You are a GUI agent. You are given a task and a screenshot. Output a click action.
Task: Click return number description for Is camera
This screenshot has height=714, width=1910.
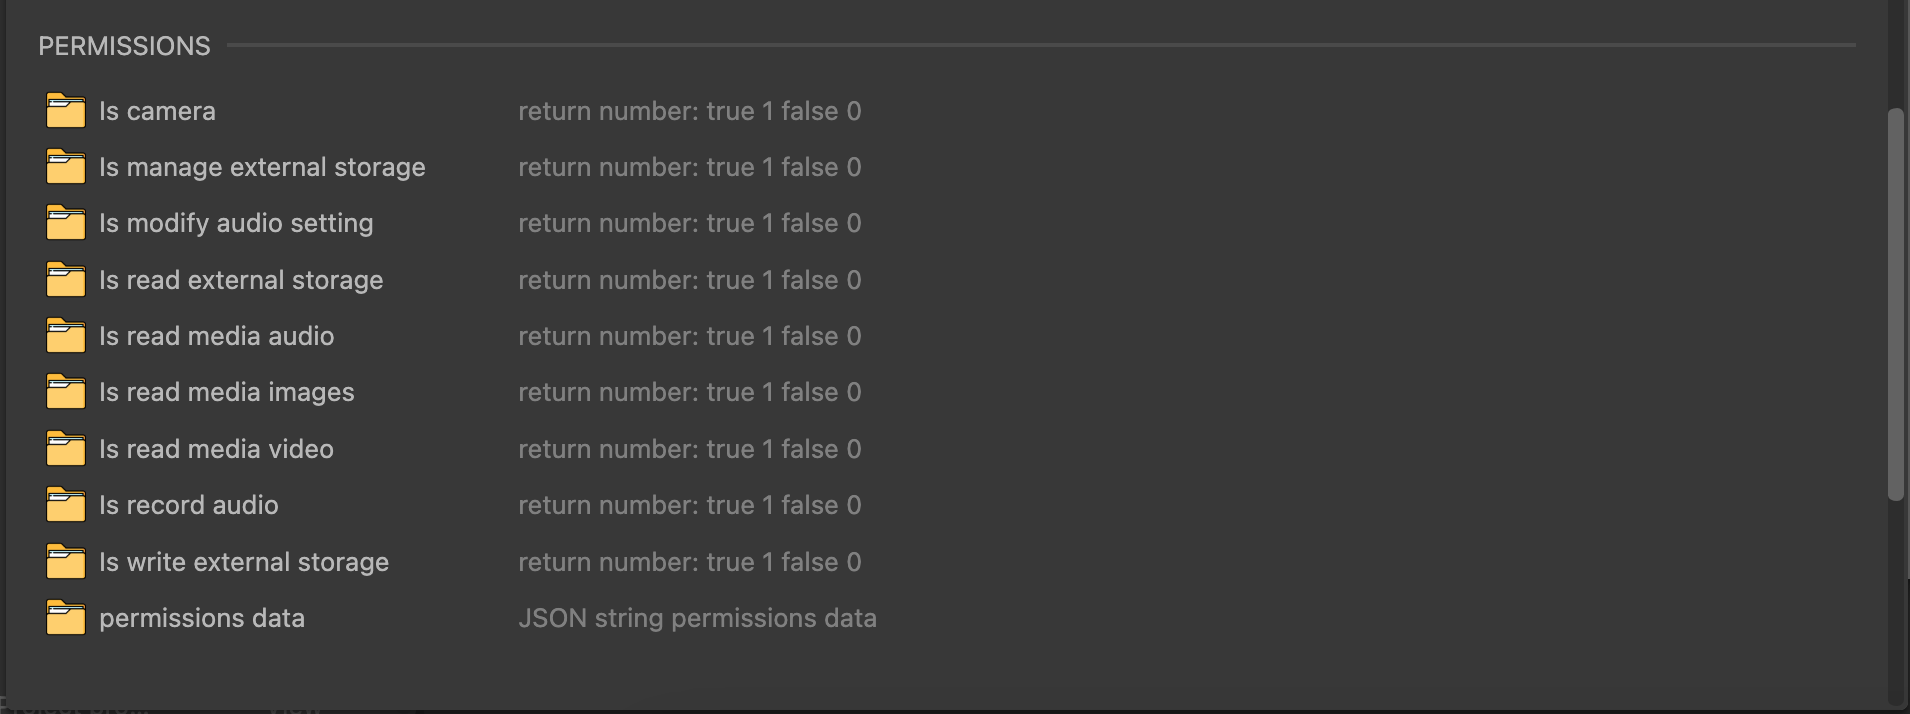[690, 111]
